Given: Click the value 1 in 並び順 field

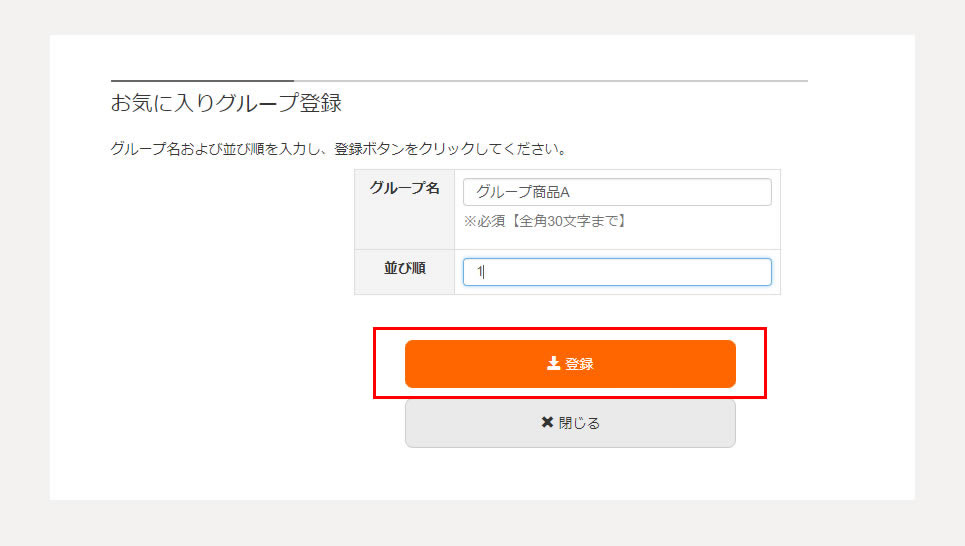Looking at the screenshot, I should click(479, 271).
